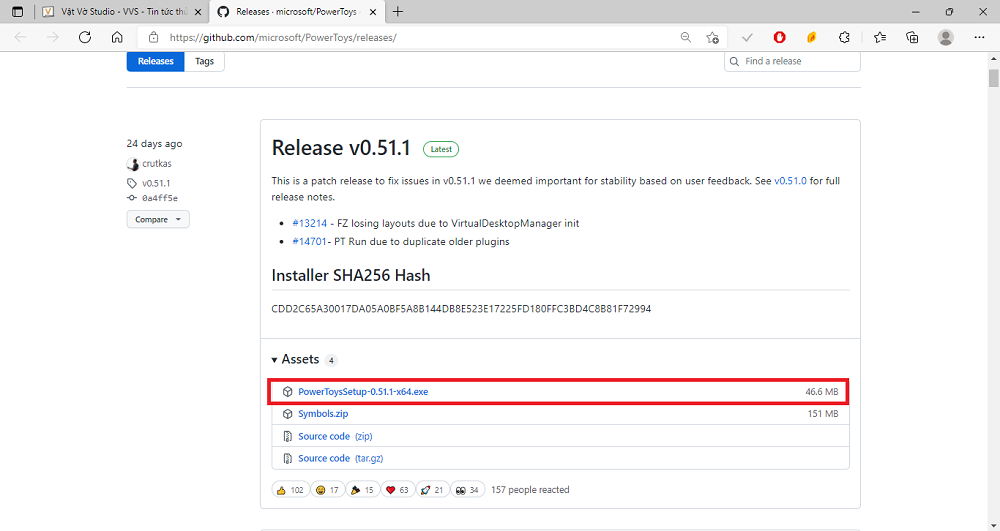
Task: Click the file icon beside Source code (zip)
Action: [x=288, y=437]
